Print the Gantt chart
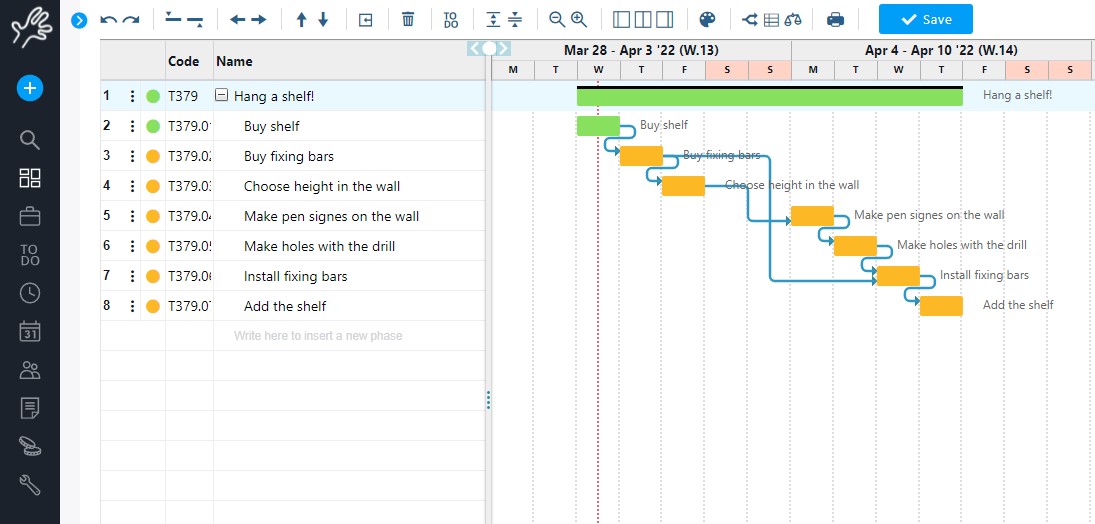This screenshot has width=1095, height=524. pos(836,19)
